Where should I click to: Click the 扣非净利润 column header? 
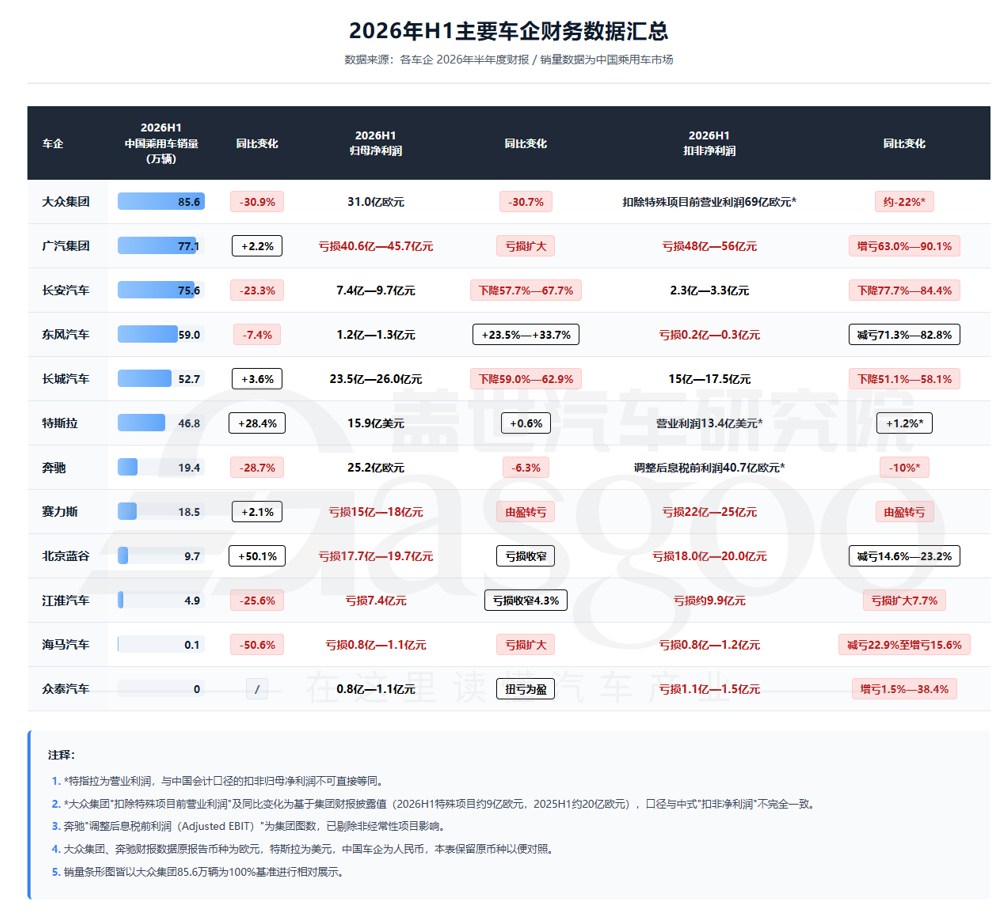tap(709, 143)
